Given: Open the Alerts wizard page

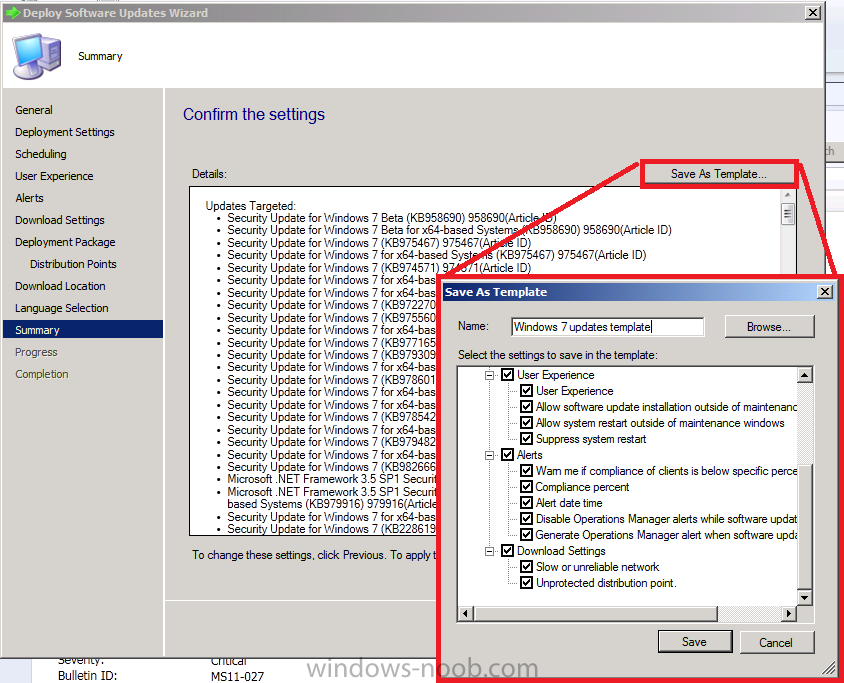Looking at the screenshot, I should (30, 198).
